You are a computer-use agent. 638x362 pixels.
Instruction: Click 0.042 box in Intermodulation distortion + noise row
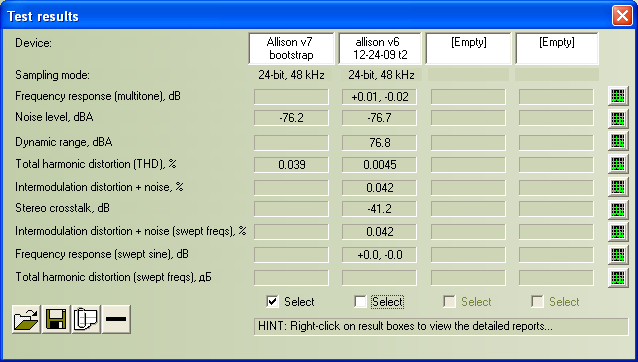pyautogui.click(x=379, y=188)
